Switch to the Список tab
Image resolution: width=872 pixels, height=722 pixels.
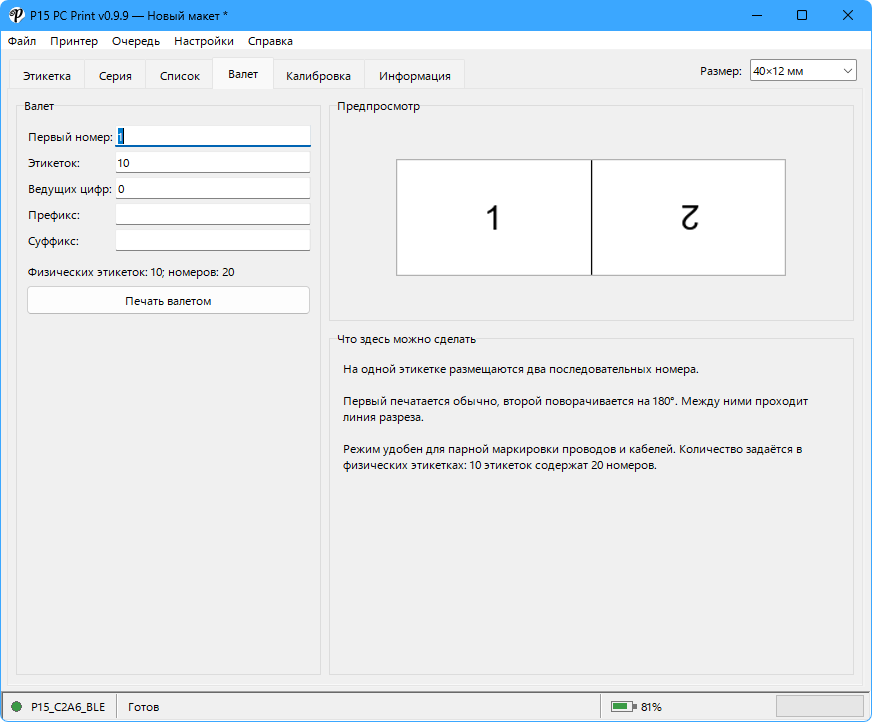pos(180,76)
